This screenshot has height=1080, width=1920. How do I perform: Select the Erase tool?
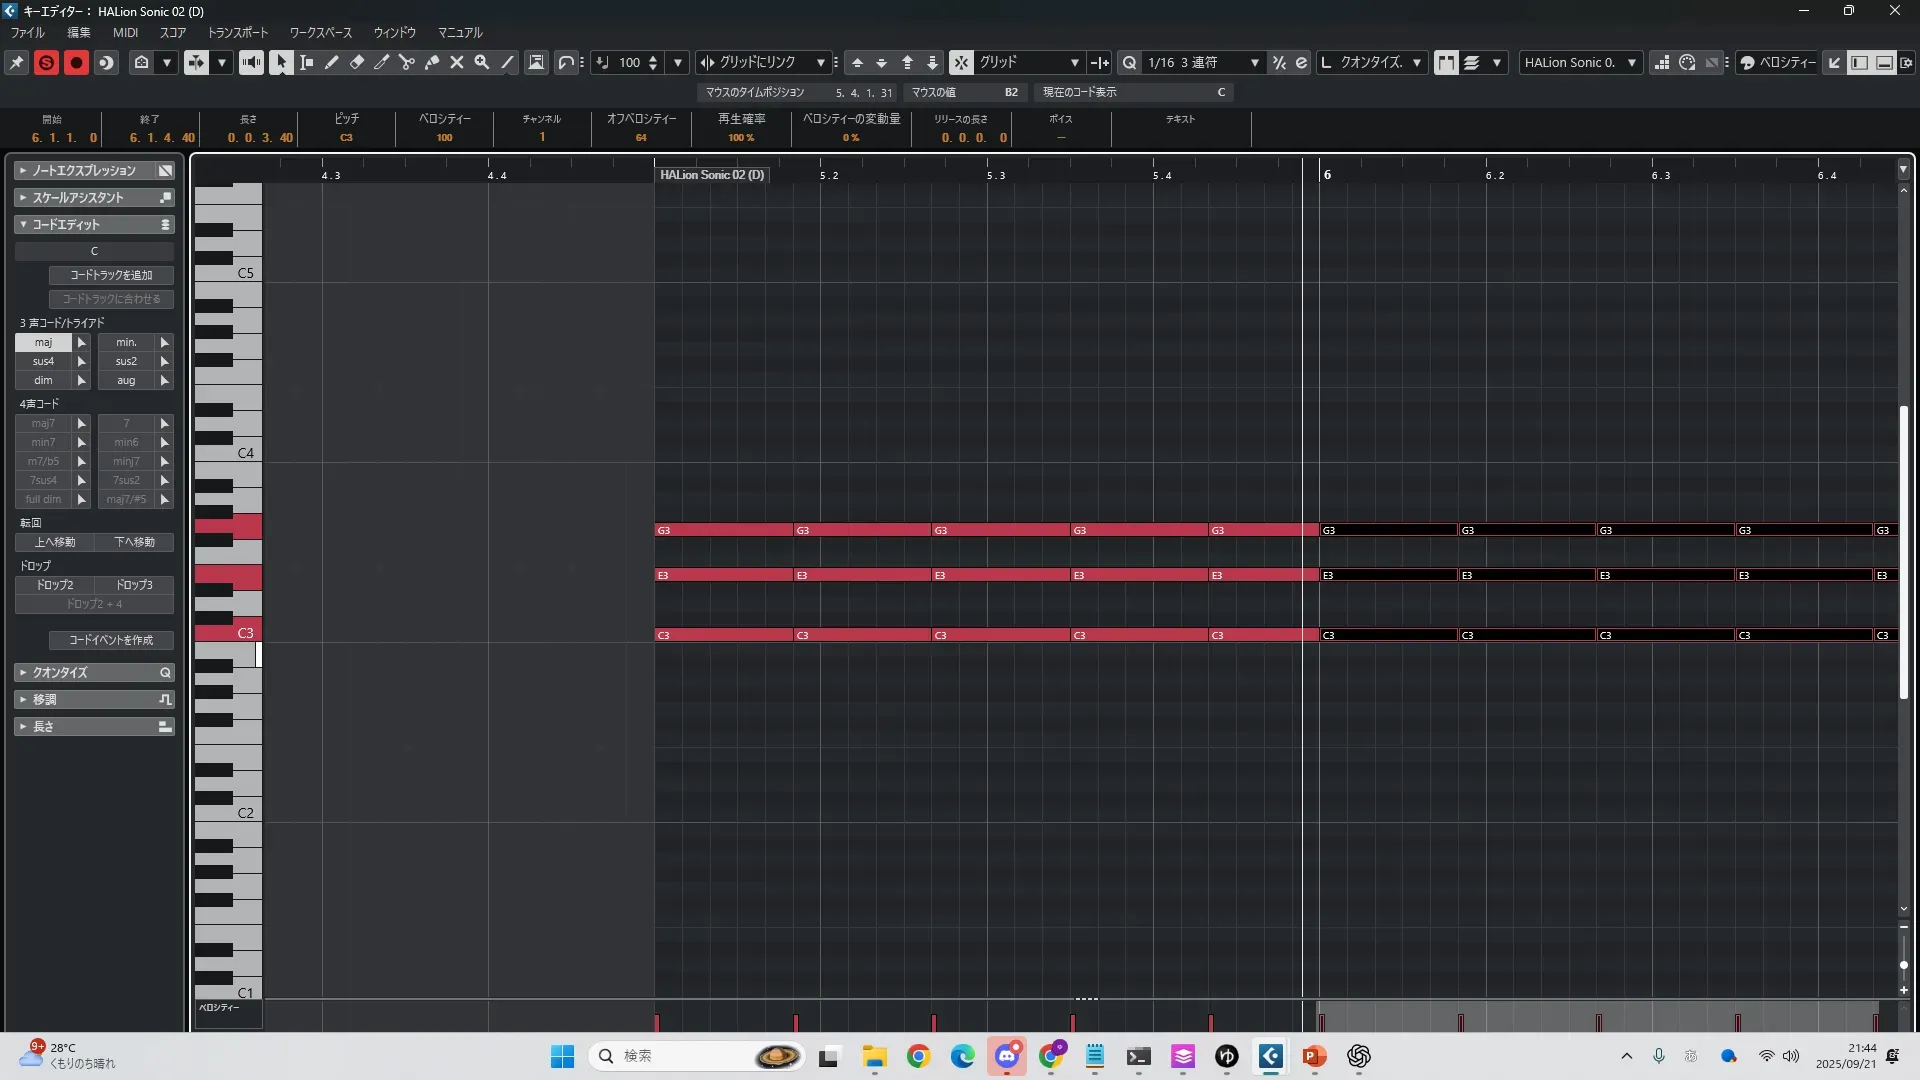(x=357, y=62)
